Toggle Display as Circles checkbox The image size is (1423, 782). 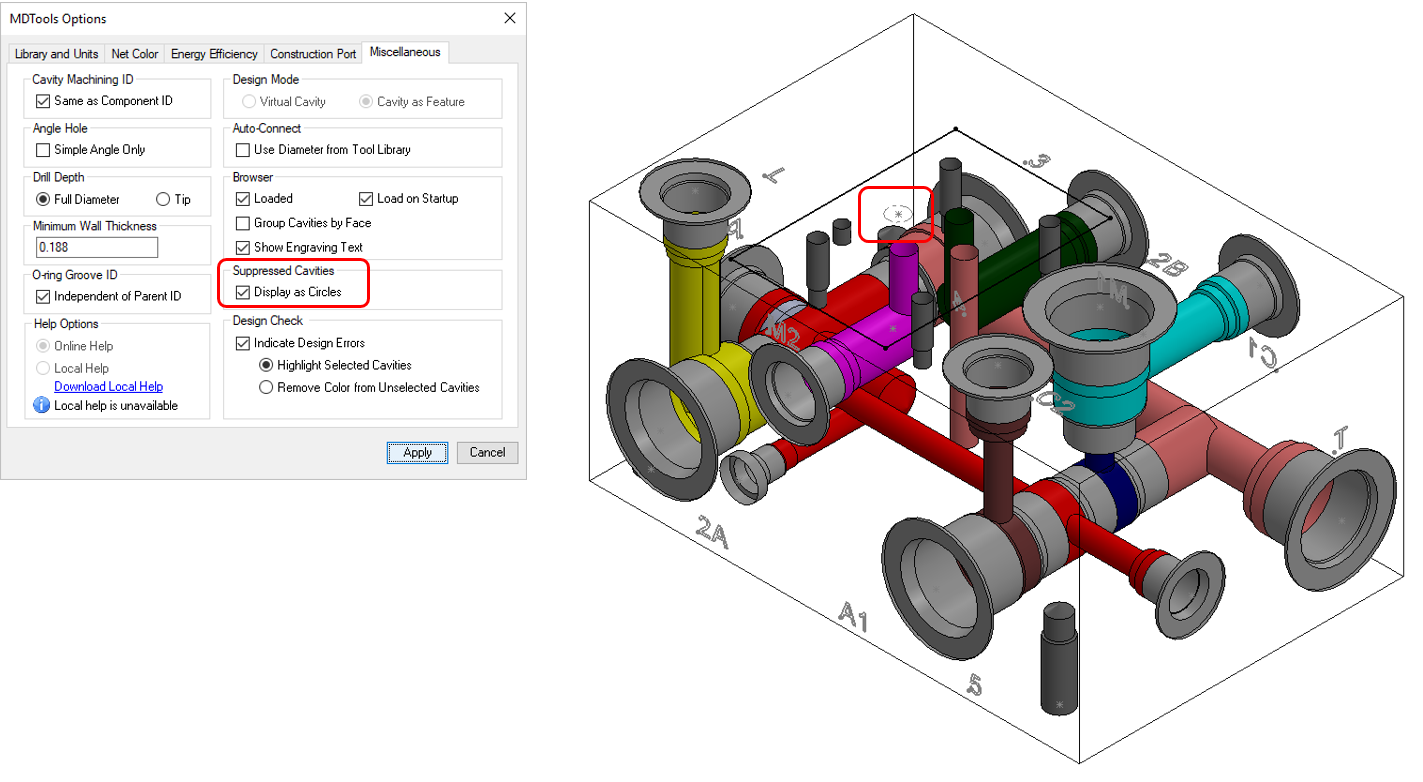243,292
